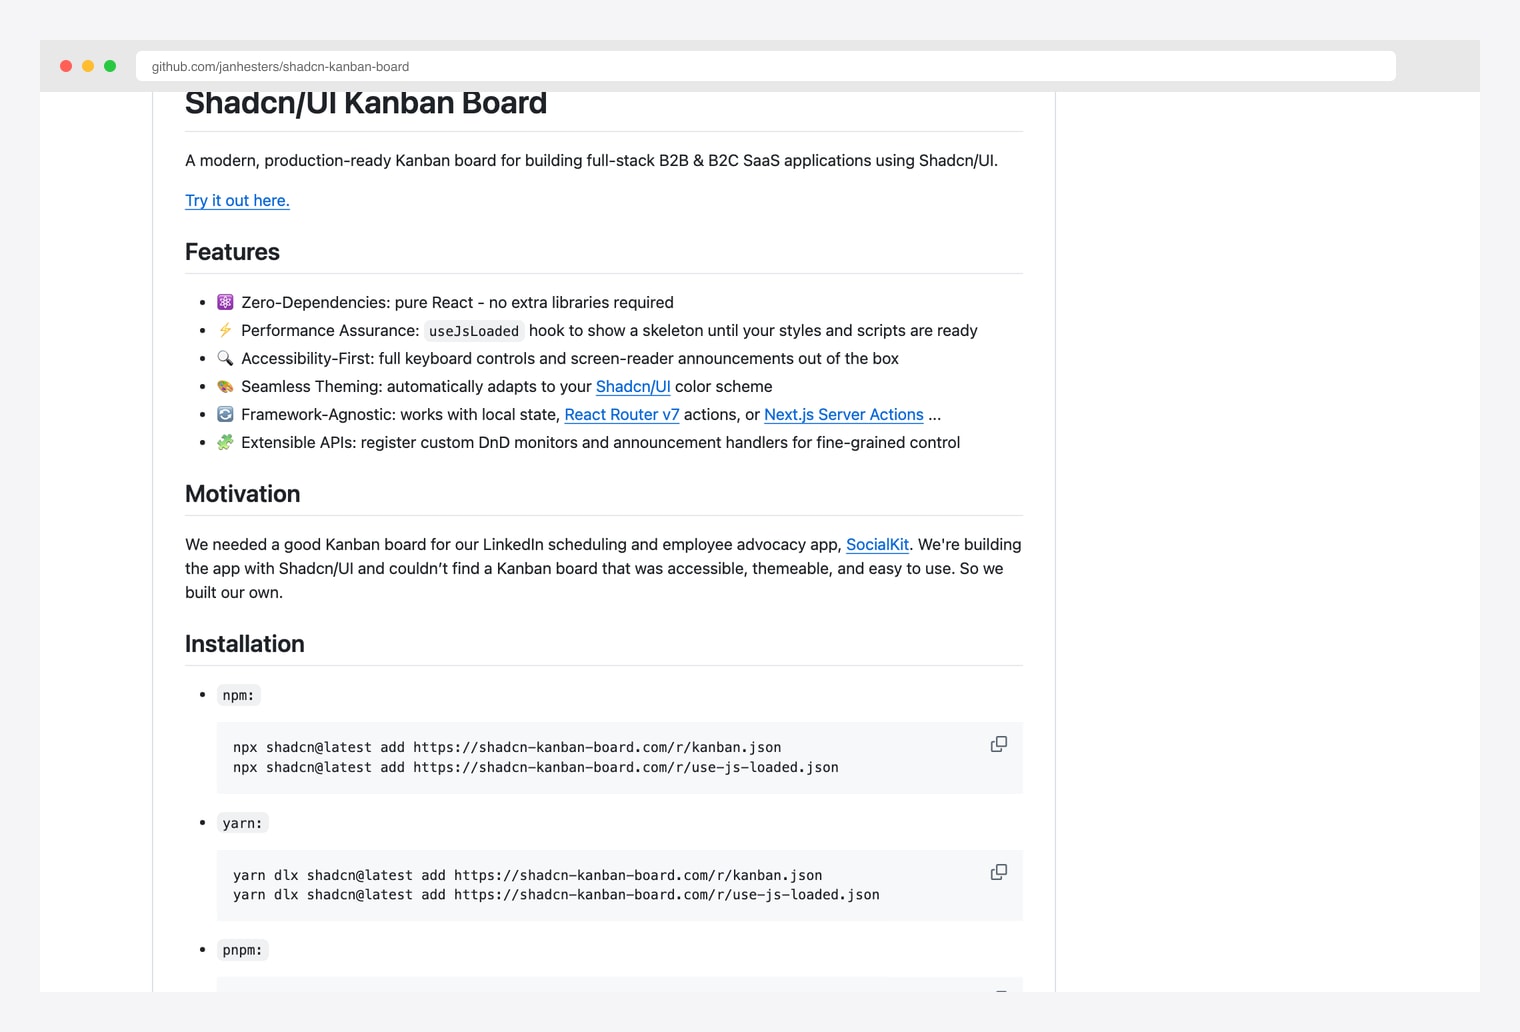Click the Installation heading
This screenshot has height=1032, width=1520.
(245, 644)
